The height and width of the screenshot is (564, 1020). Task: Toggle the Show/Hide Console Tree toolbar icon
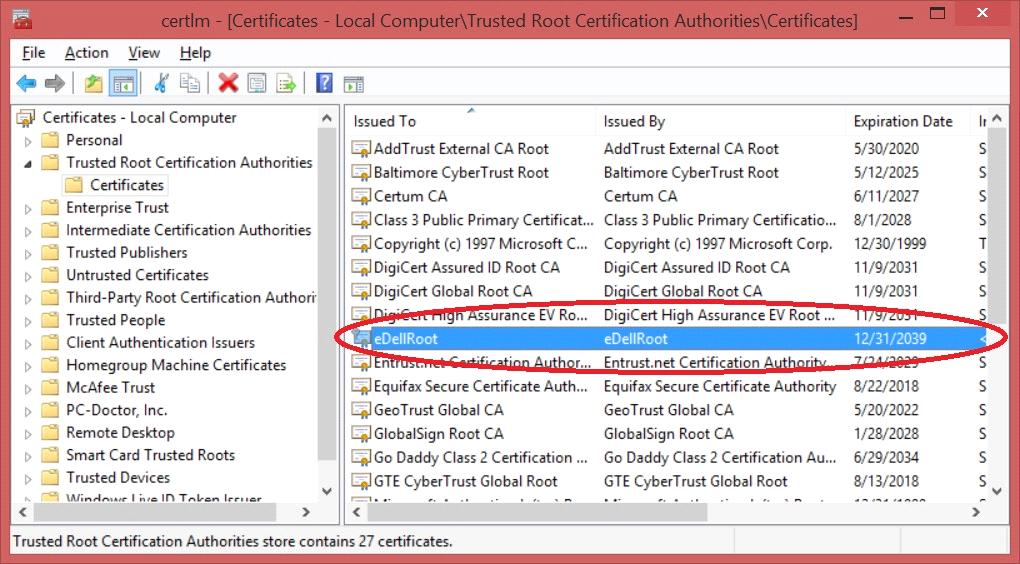tap(123, 83)
